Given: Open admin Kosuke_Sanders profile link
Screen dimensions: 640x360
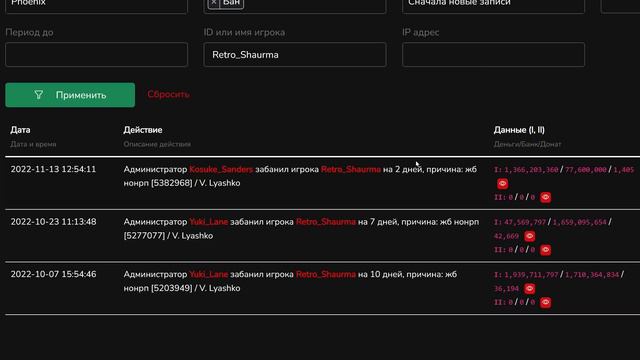Looking at the screenshot, I should pyautogui.click(x=221, y=169).
